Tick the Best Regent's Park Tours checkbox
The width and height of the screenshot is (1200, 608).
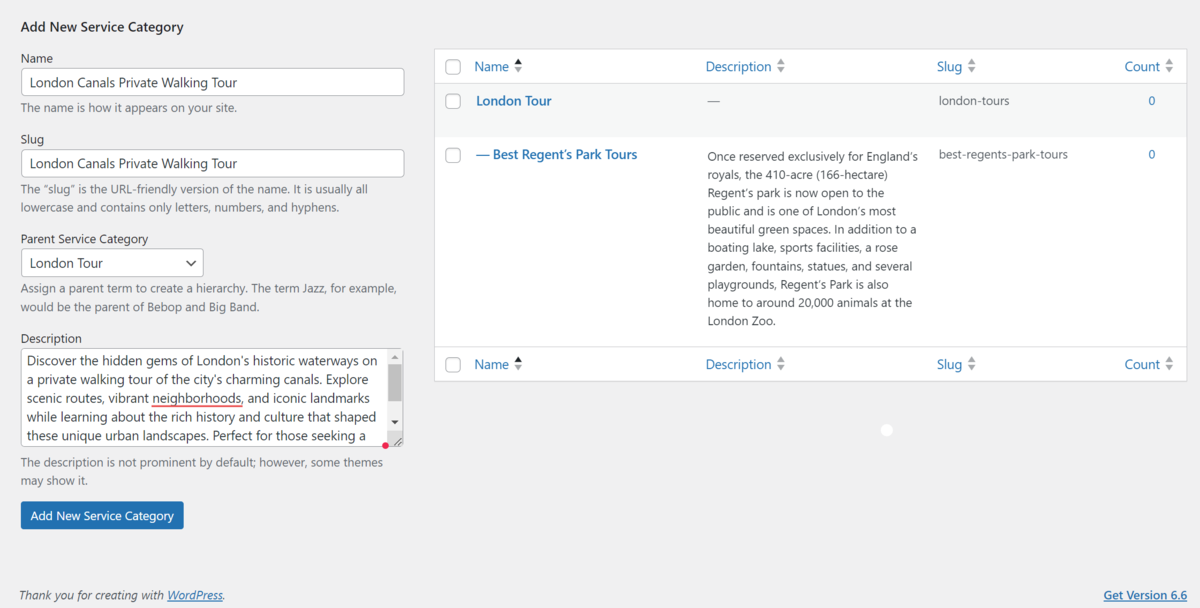pyautogui.click(x=453, y=155)
